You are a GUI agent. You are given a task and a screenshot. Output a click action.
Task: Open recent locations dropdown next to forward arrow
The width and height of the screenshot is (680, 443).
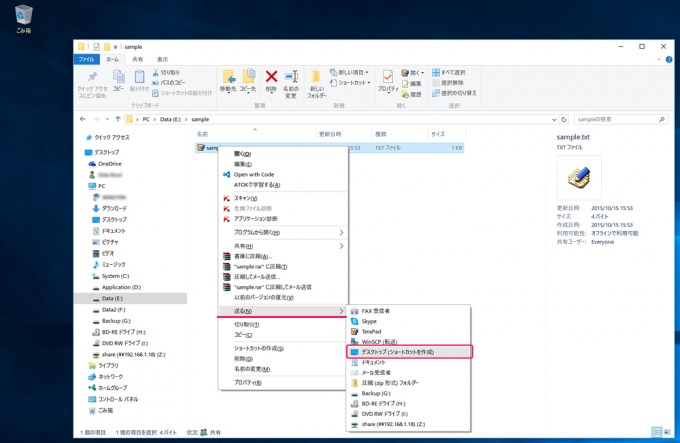click(x=107, y=119)
